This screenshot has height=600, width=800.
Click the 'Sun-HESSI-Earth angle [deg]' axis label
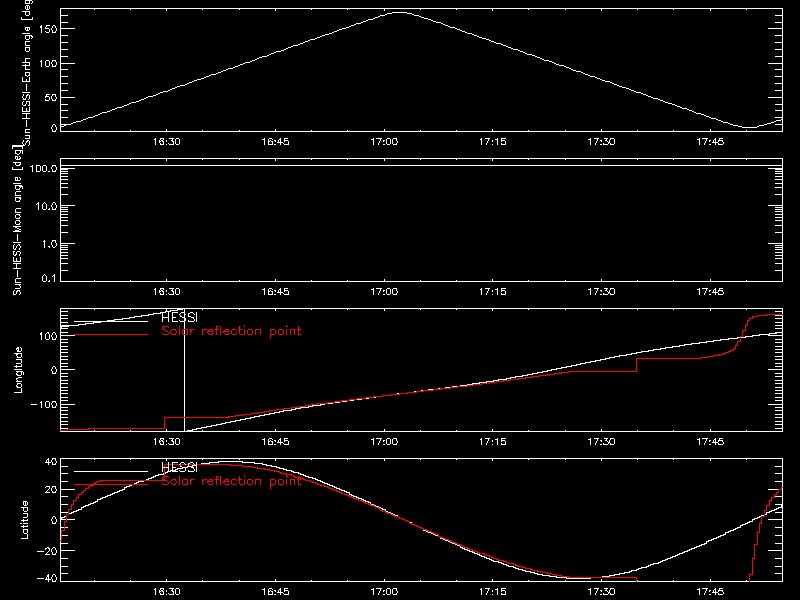27,73
